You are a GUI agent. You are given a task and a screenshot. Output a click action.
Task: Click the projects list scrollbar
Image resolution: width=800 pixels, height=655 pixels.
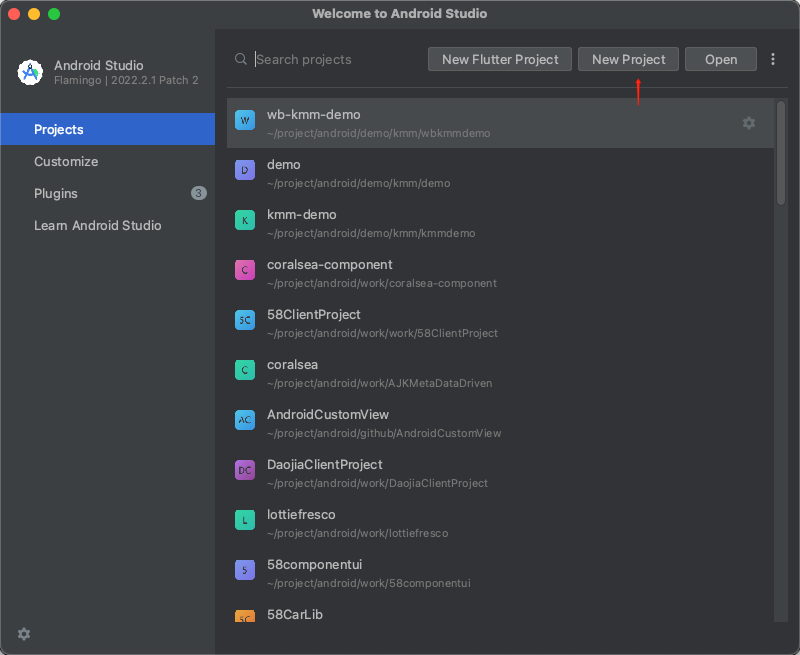click(x=781, y=153)
